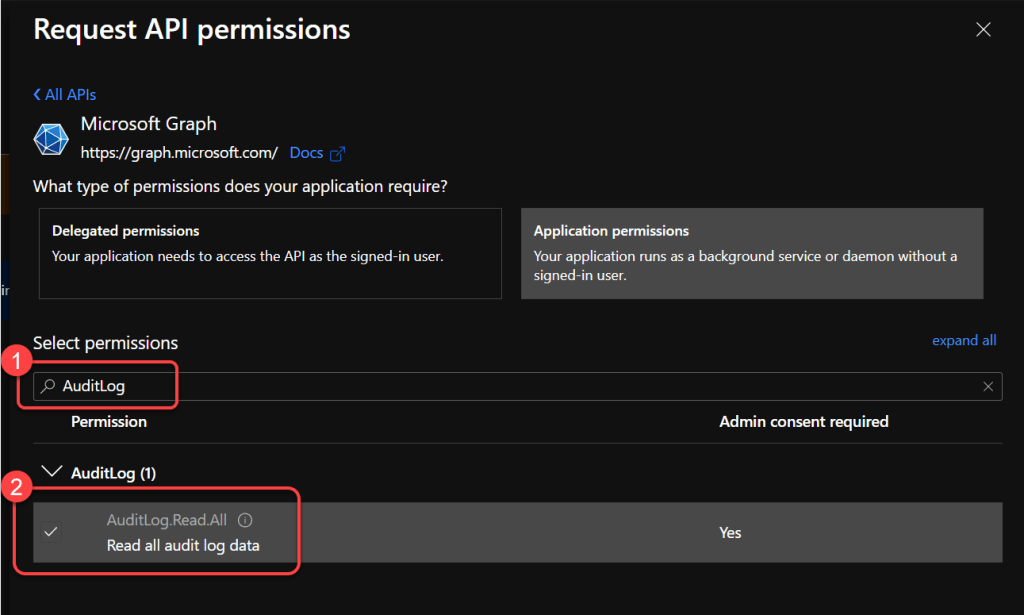Toggle the AuditLog.Read.All permission checkbox
Image resolution: width=1024 pixels, height=615 pixels.
pyautogui.click(x=51, y=532)
